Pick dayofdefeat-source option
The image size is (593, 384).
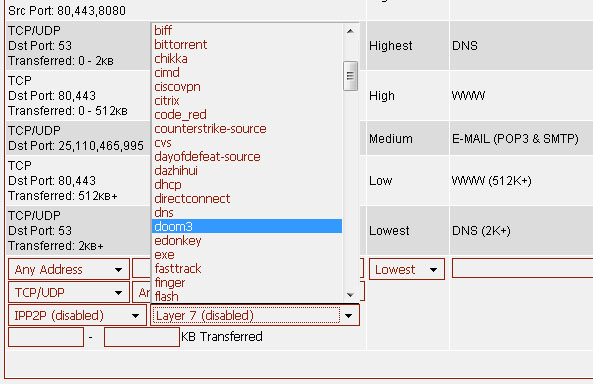247,157
